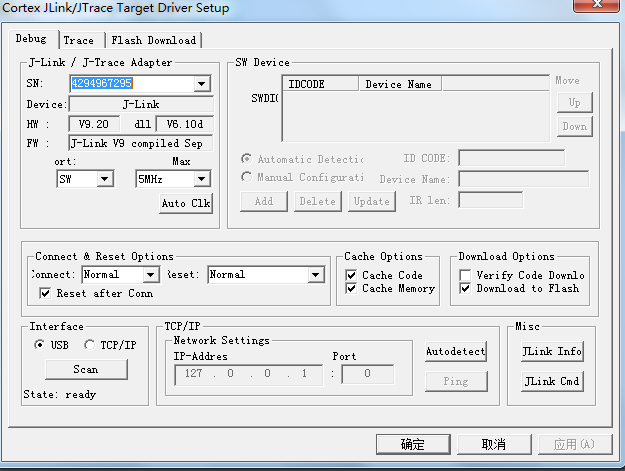
Task: Toggle Download to Flash checkbox
Action: click(465, 288)
